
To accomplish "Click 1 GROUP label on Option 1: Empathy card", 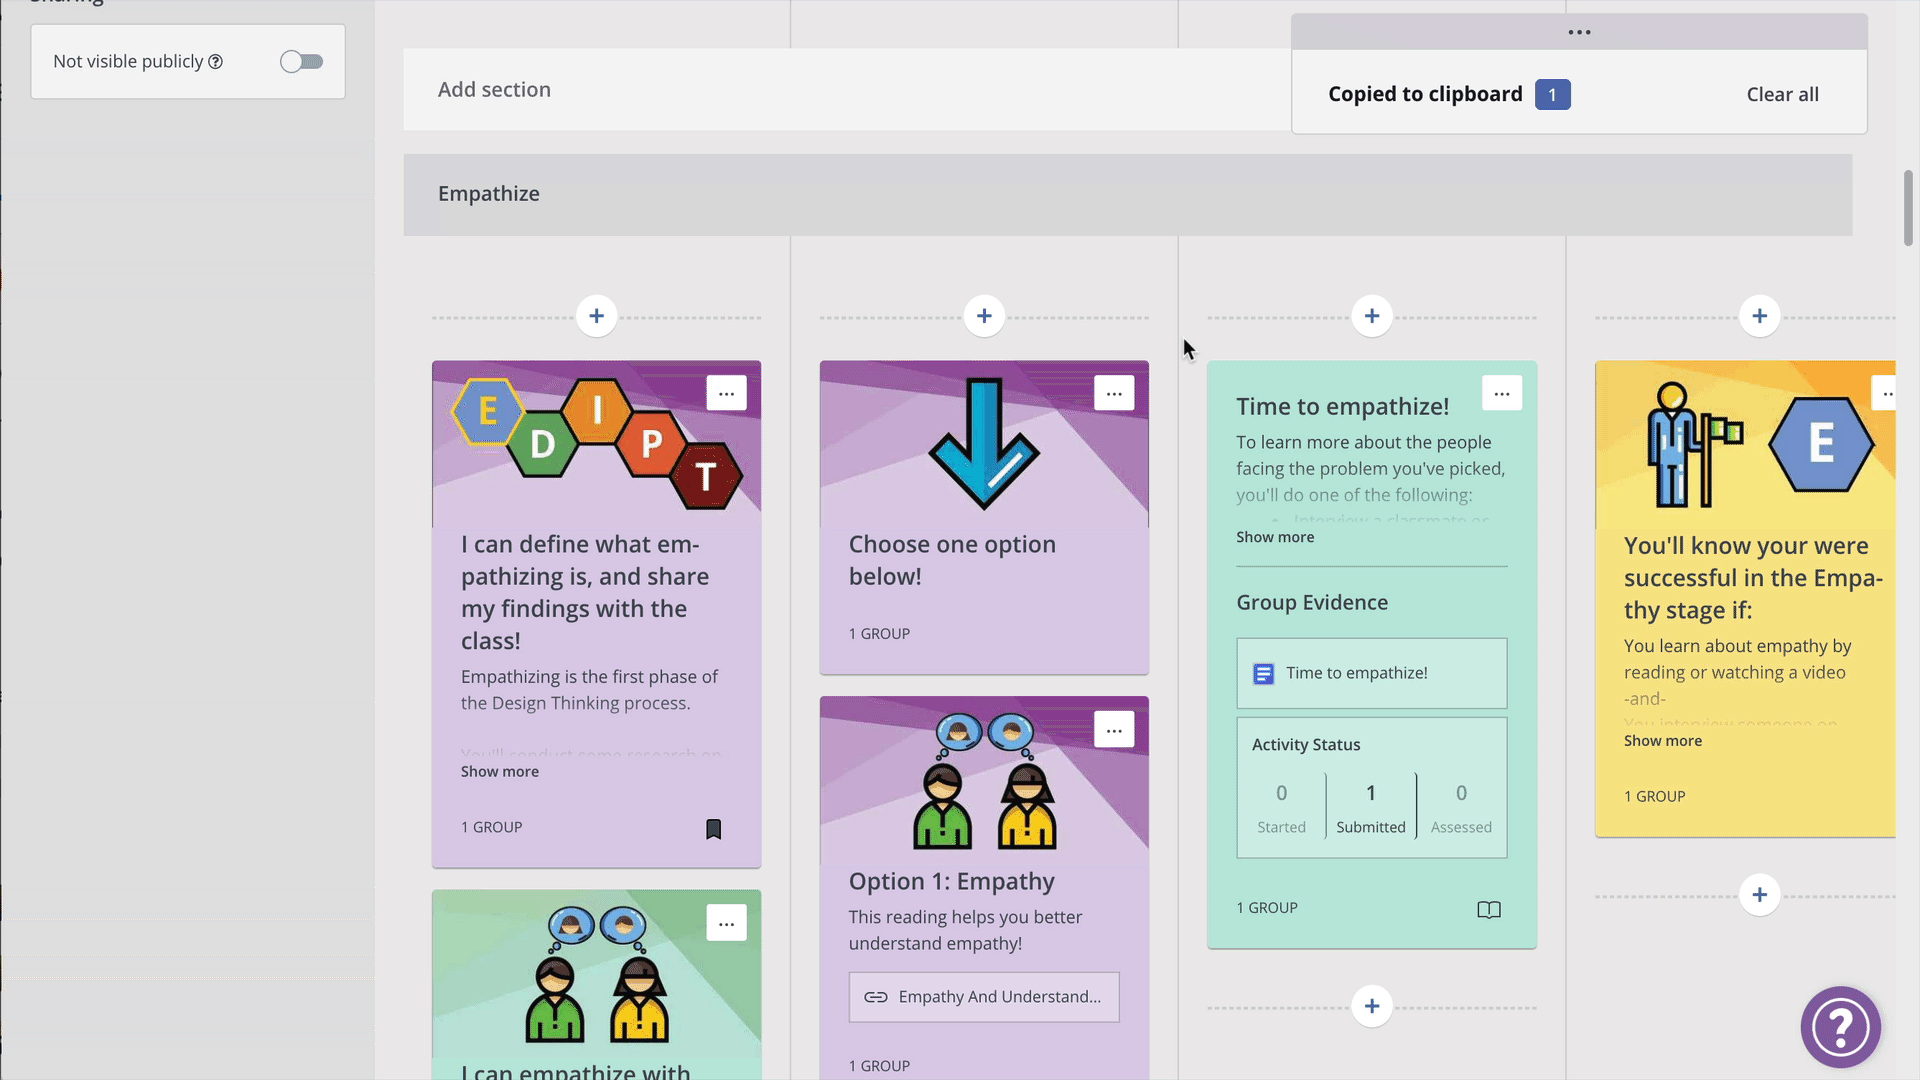I will (x=879, y=1066).
